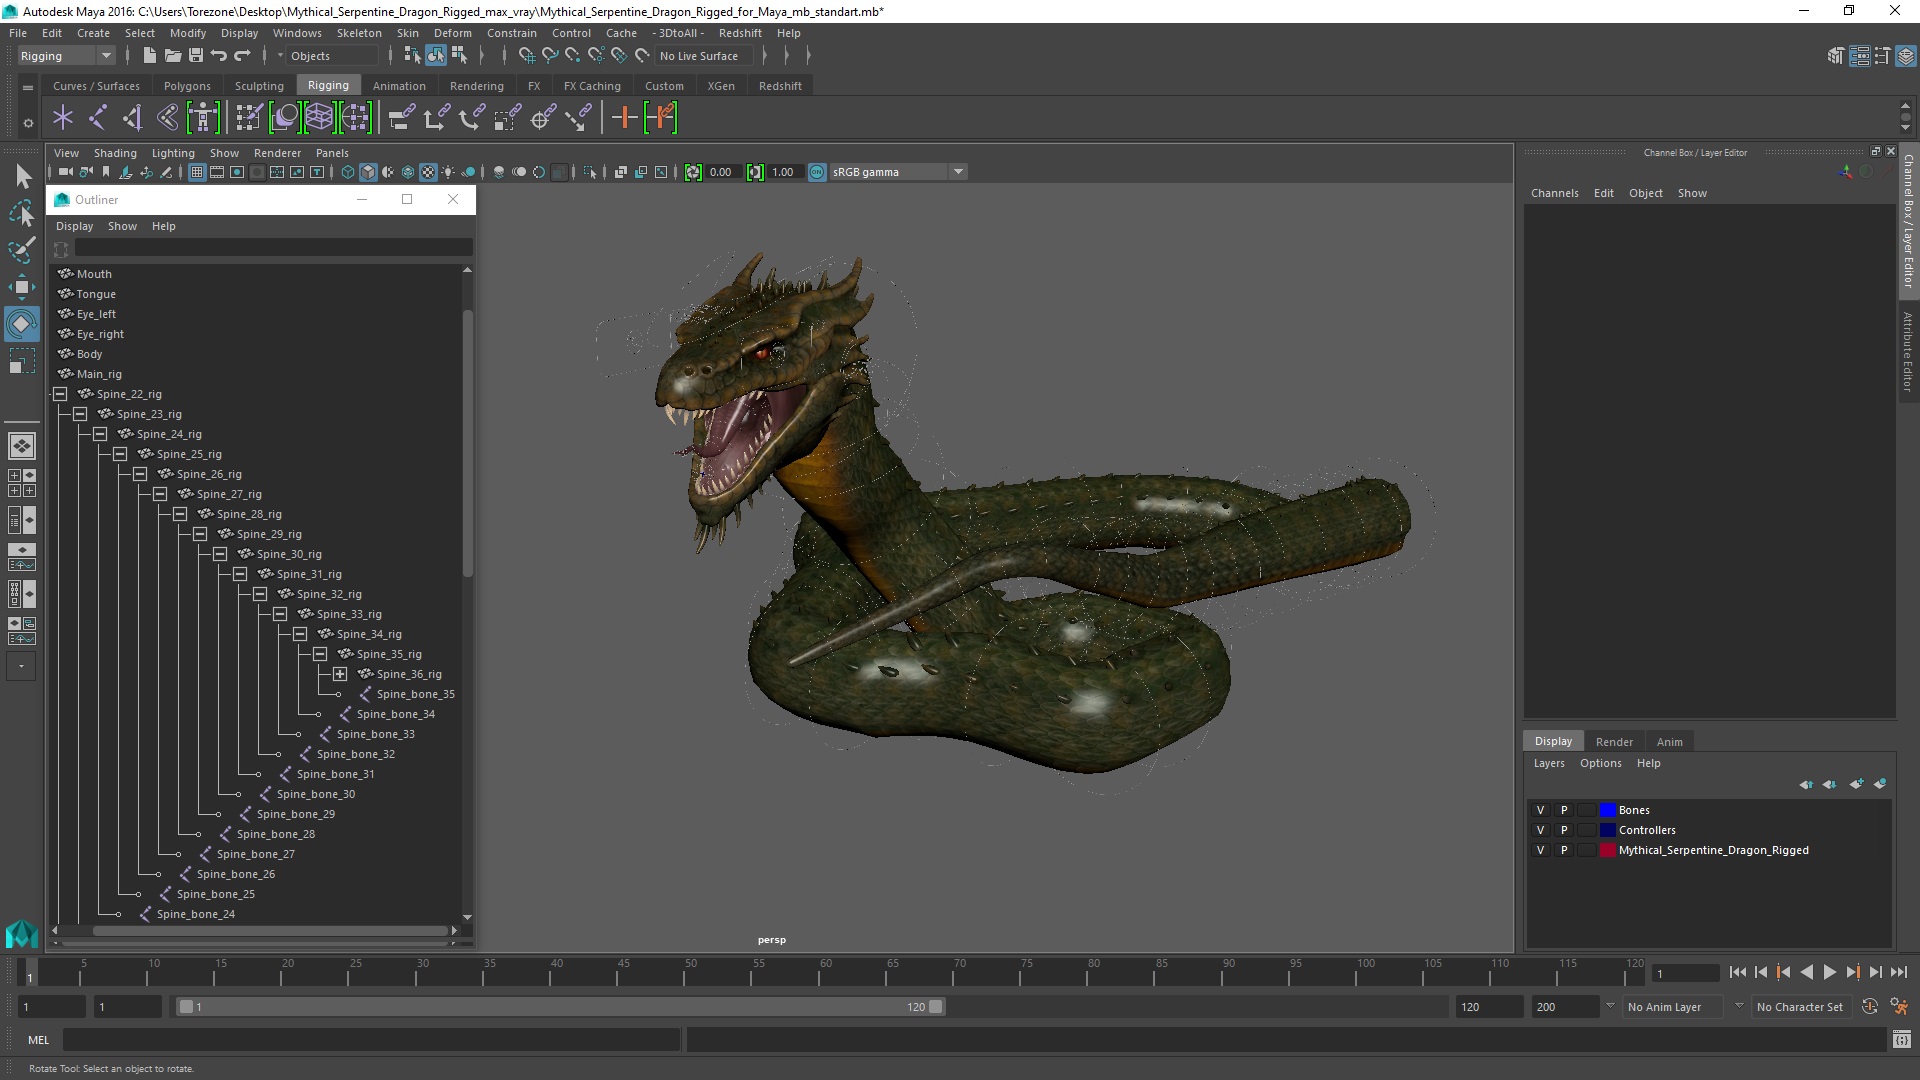Select Spine_bone_30 in the Outliner

[x=315, y=794]
